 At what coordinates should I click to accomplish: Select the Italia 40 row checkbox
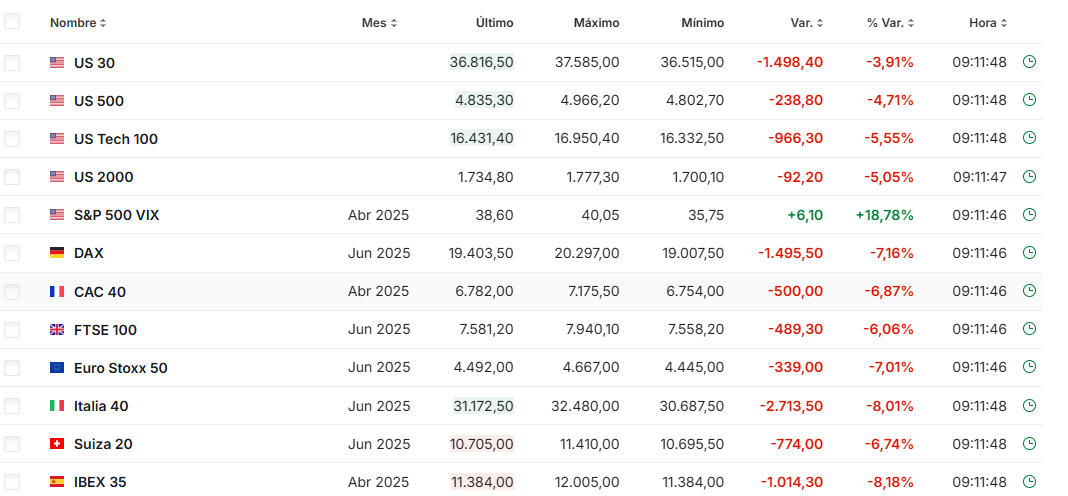pyautogui.click(x=12, y=406)
